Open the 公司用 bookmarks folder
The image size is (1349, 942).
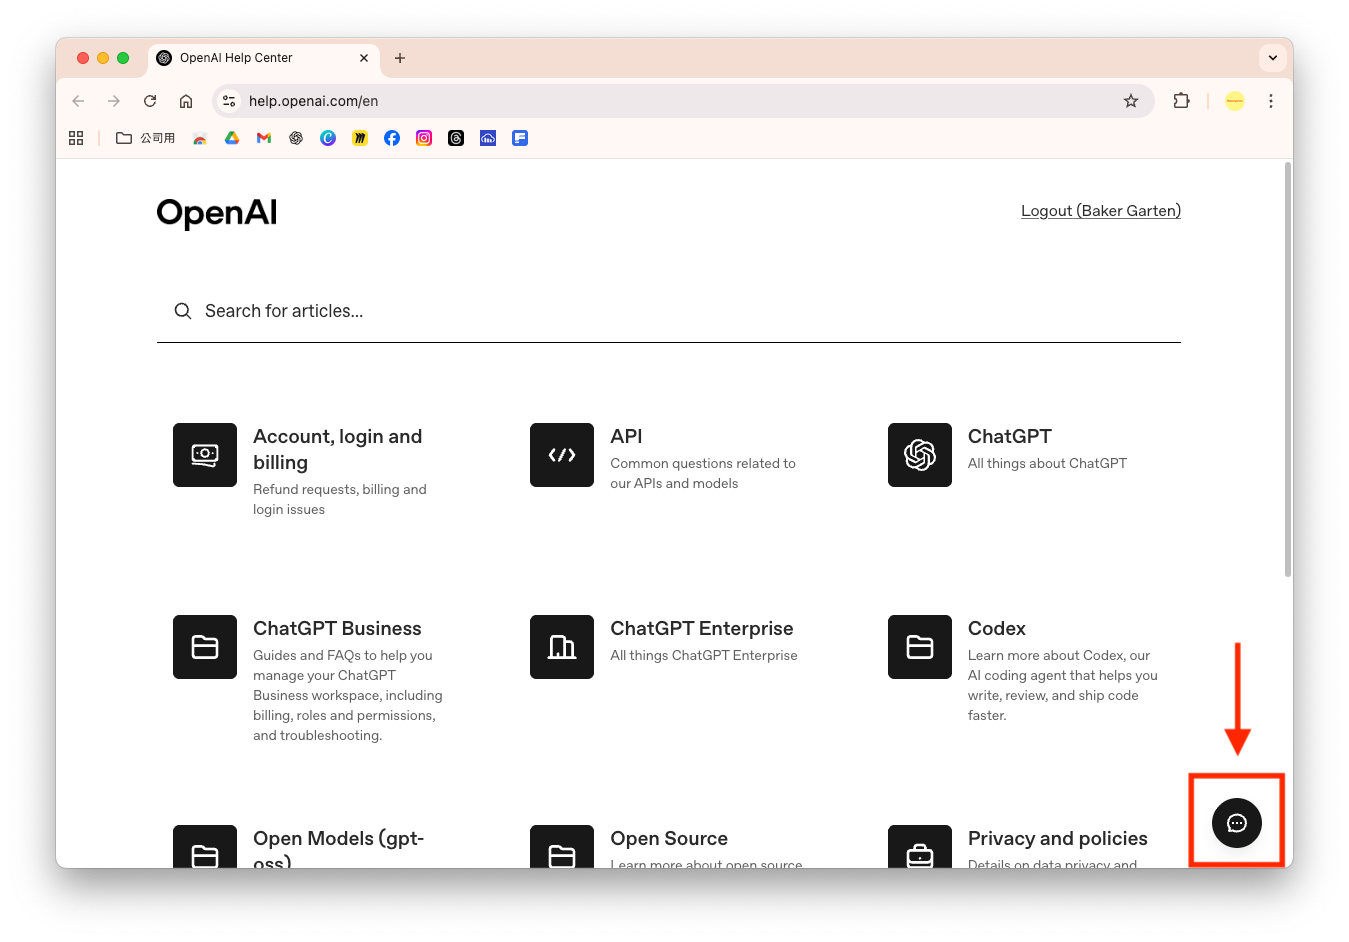click(x=146, y=138)
